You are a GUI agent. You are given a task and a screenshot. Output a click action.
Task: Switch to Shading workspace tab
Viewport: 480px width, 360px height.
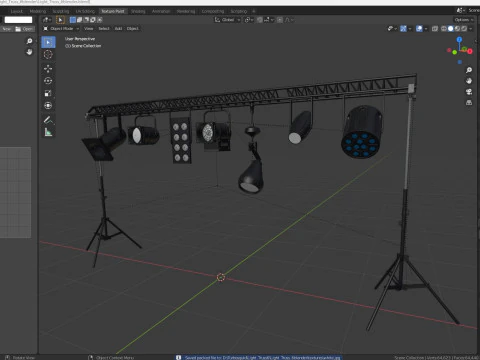[138, 11]
